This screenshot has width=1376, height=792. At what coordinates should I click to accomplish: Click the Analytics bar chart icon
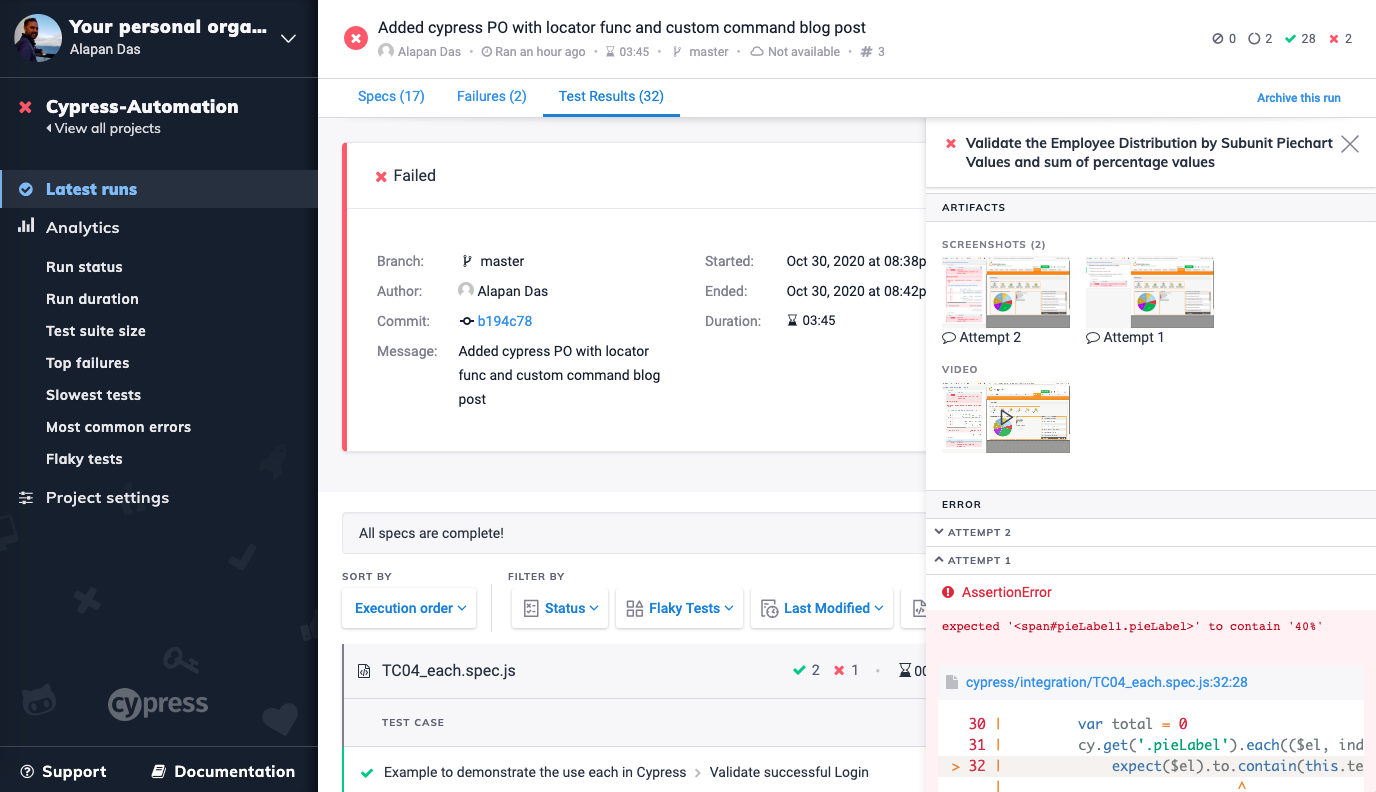tap(26, 227)
